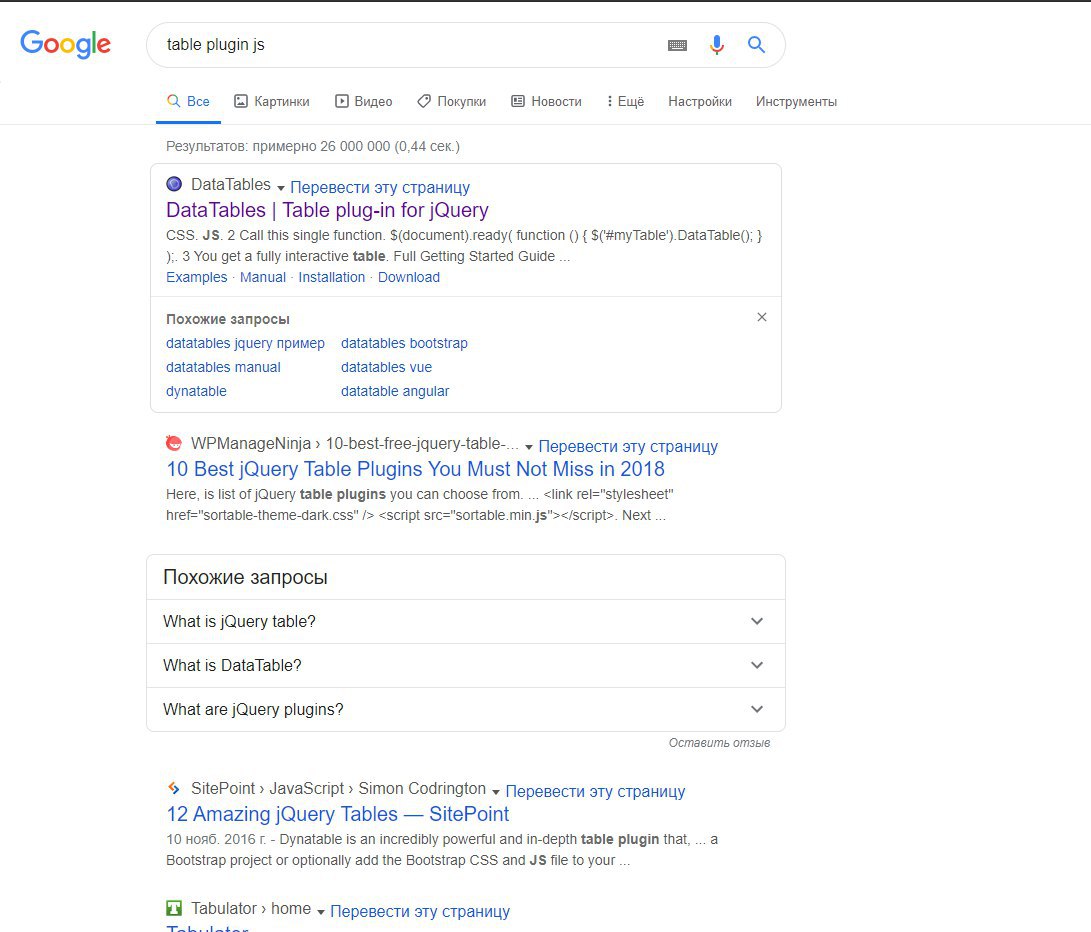Open dropdown arrow after Simon Codrington
1091x932 pixels.
[495, 792]
